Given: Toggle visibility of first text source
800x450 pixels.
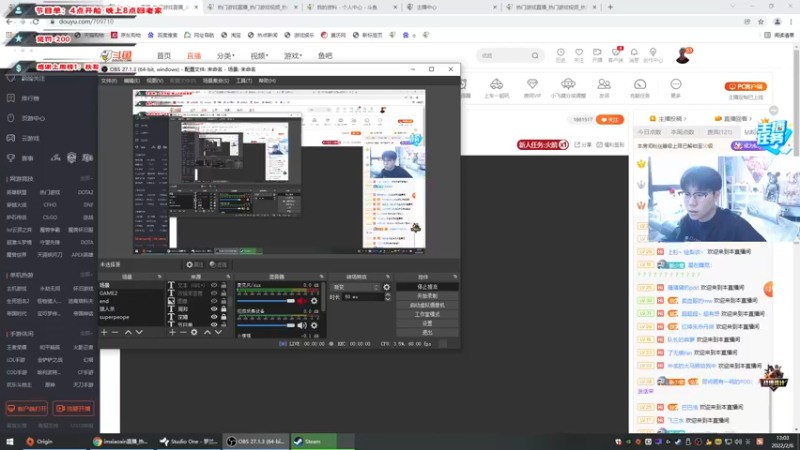Looking at the screenshot, I should click(x=214, y=285).
